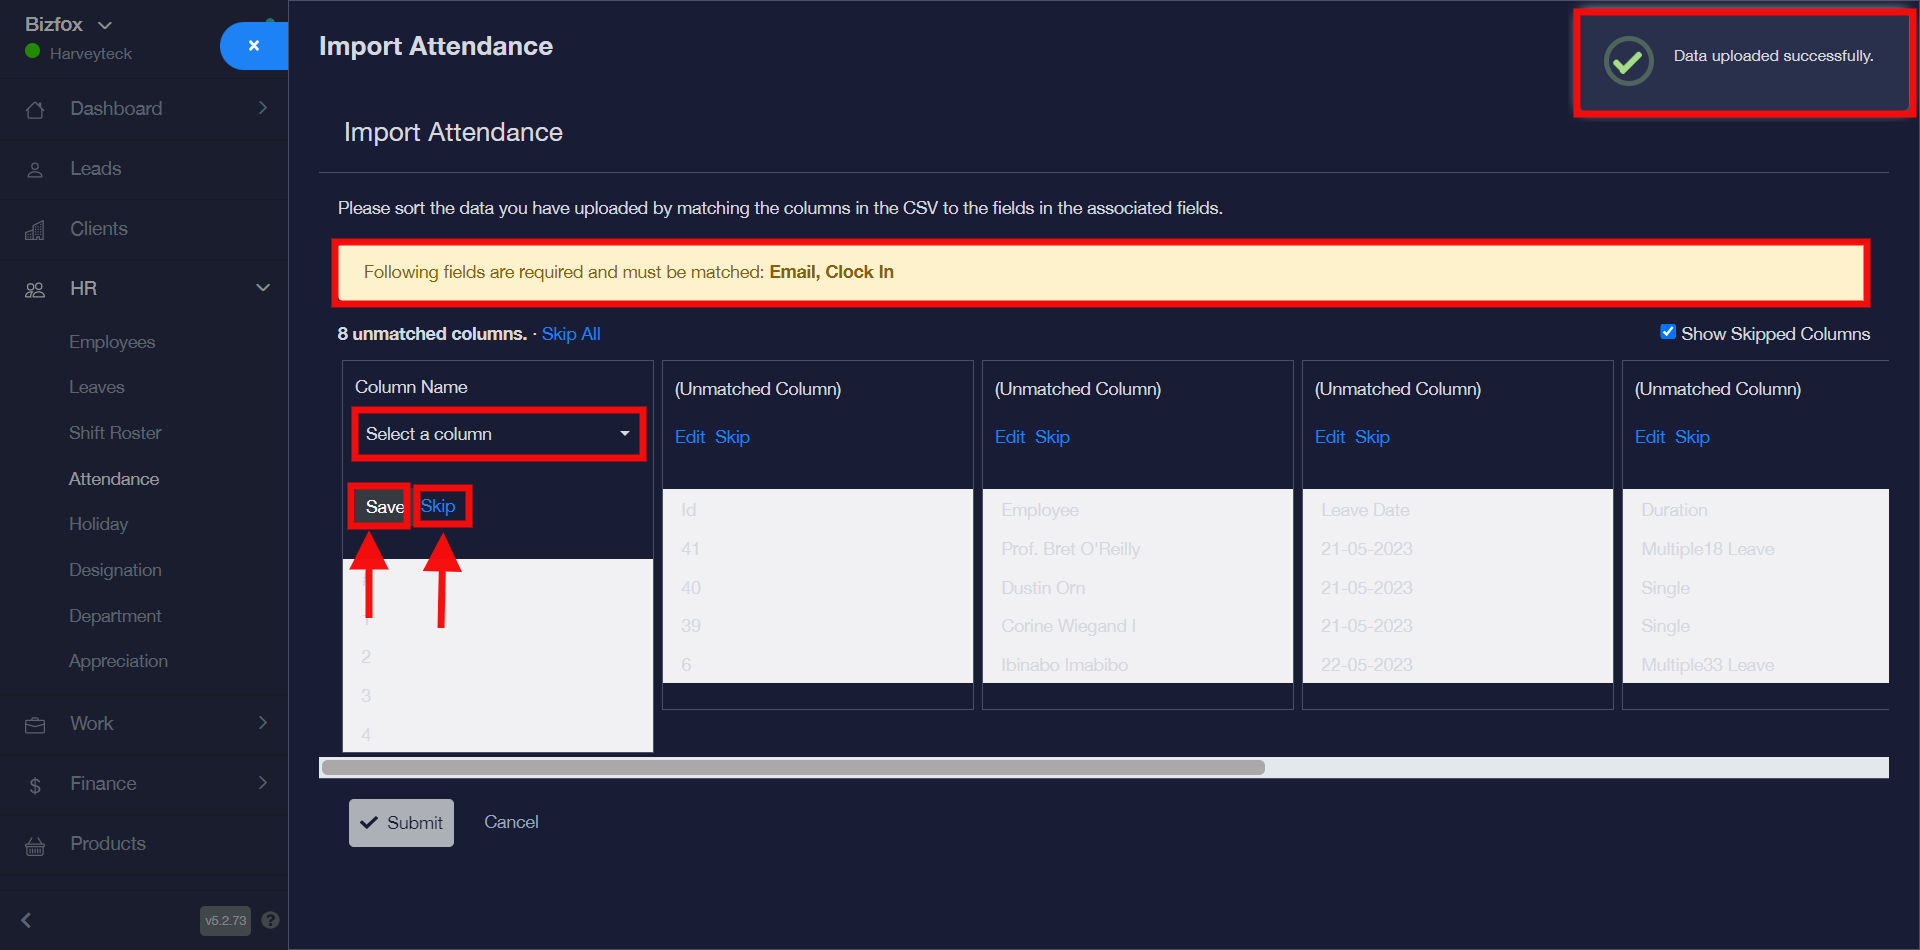Expand the Bizfox workspace dropdown arrow
Image resolution: width=1920 pixels, height=950 pixels.
pos(105,25)
